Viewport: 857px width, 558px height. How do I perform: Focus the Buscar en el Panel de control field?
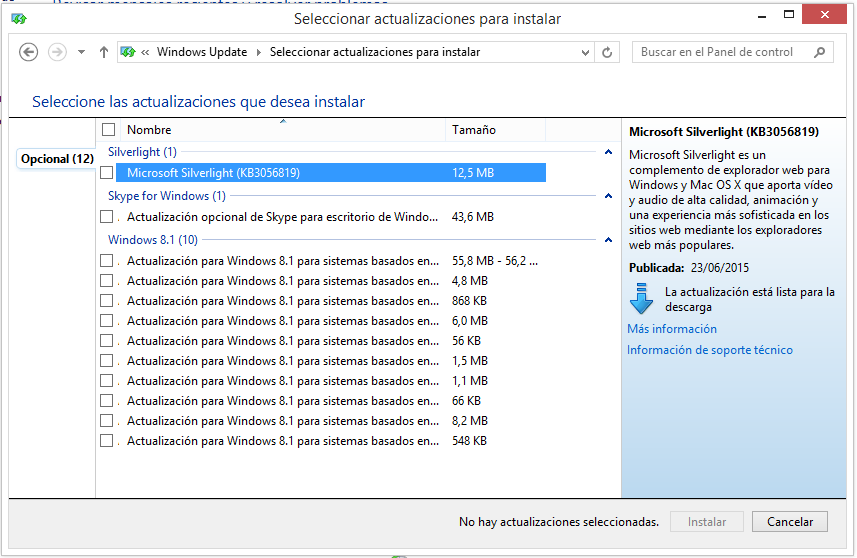click(732, 52)
